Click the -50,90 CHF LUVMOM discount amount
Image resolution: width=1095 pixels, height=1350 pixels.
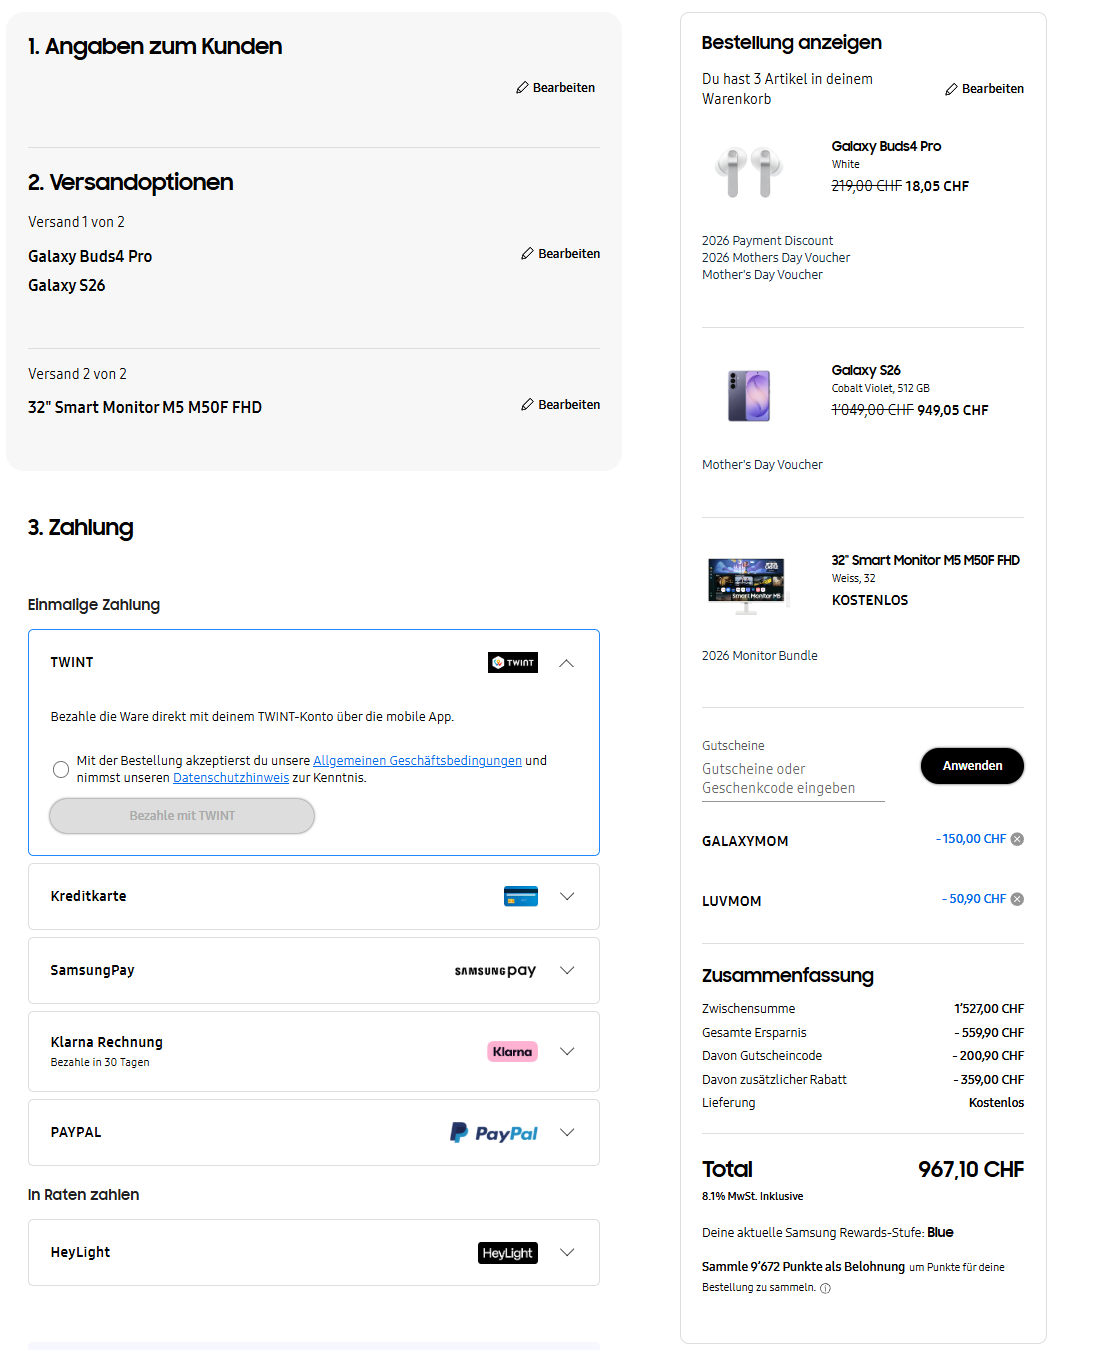[x=974, y=899]
